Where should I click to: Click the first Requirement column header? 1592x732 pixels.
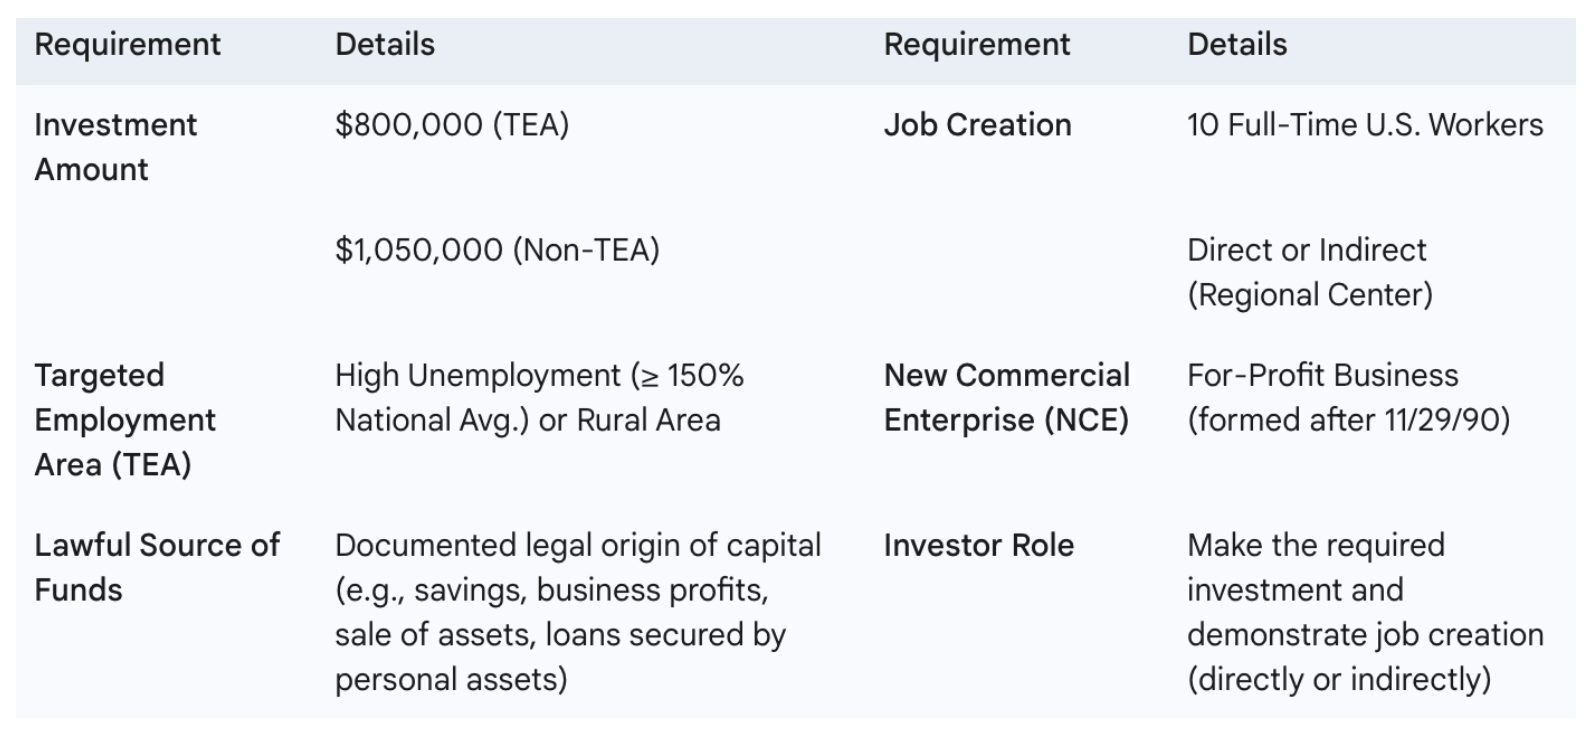(x=127, y=44)
